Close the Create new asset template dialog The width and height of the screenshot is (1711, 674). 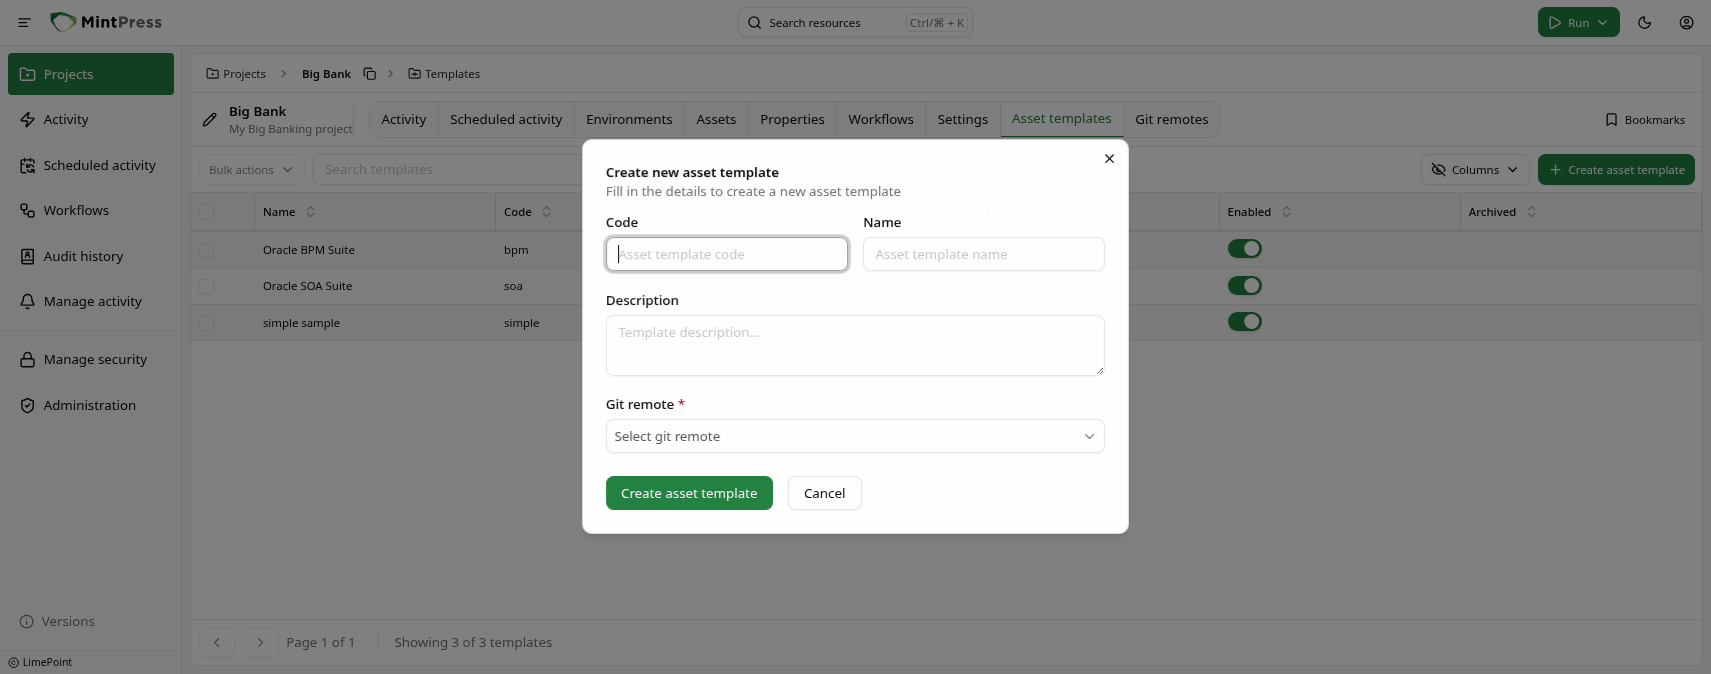pos(1109,158)
